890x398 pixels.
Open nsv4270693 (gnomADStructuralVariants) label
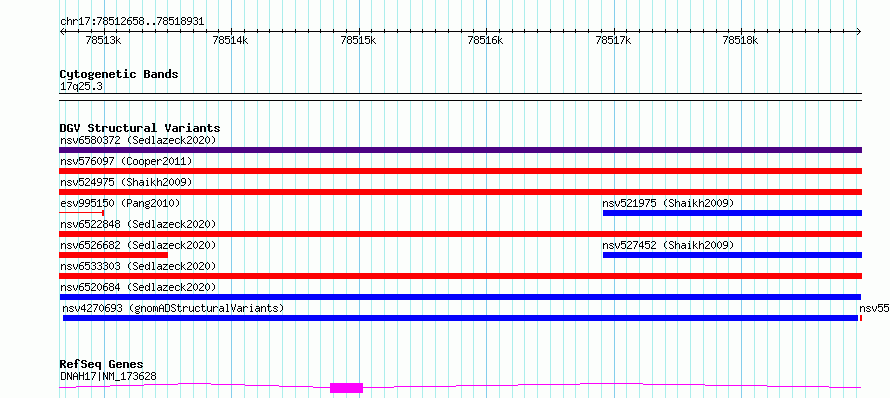(173, 308)
